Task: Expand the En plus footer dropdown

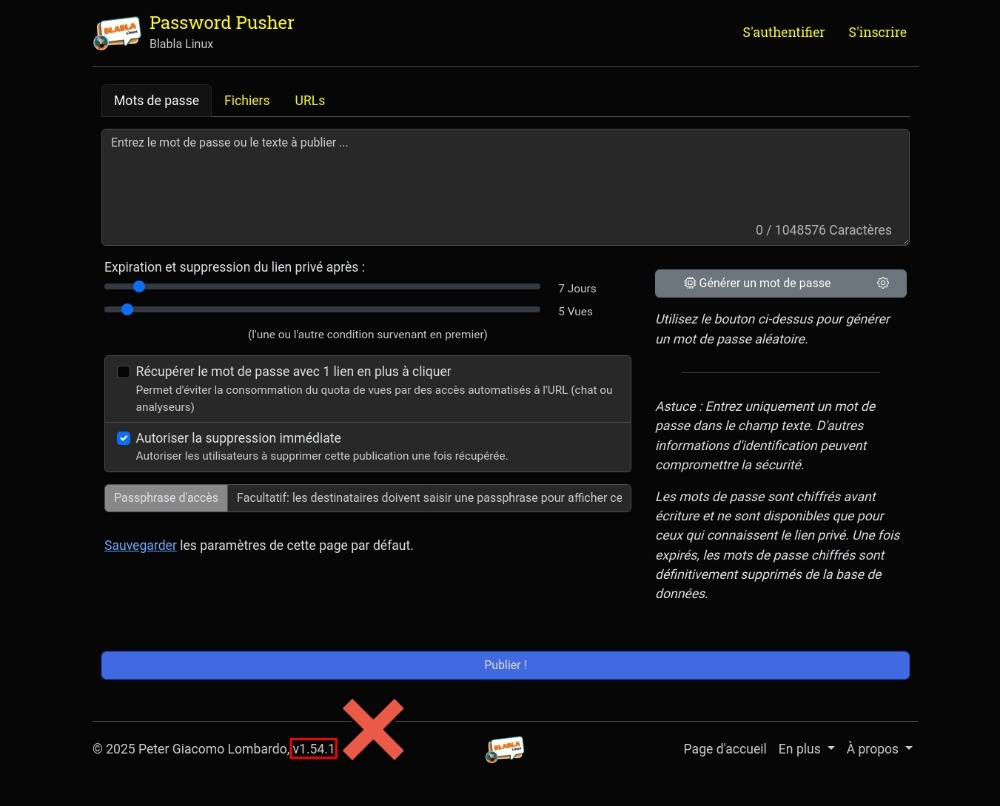Action: point(806,749)
